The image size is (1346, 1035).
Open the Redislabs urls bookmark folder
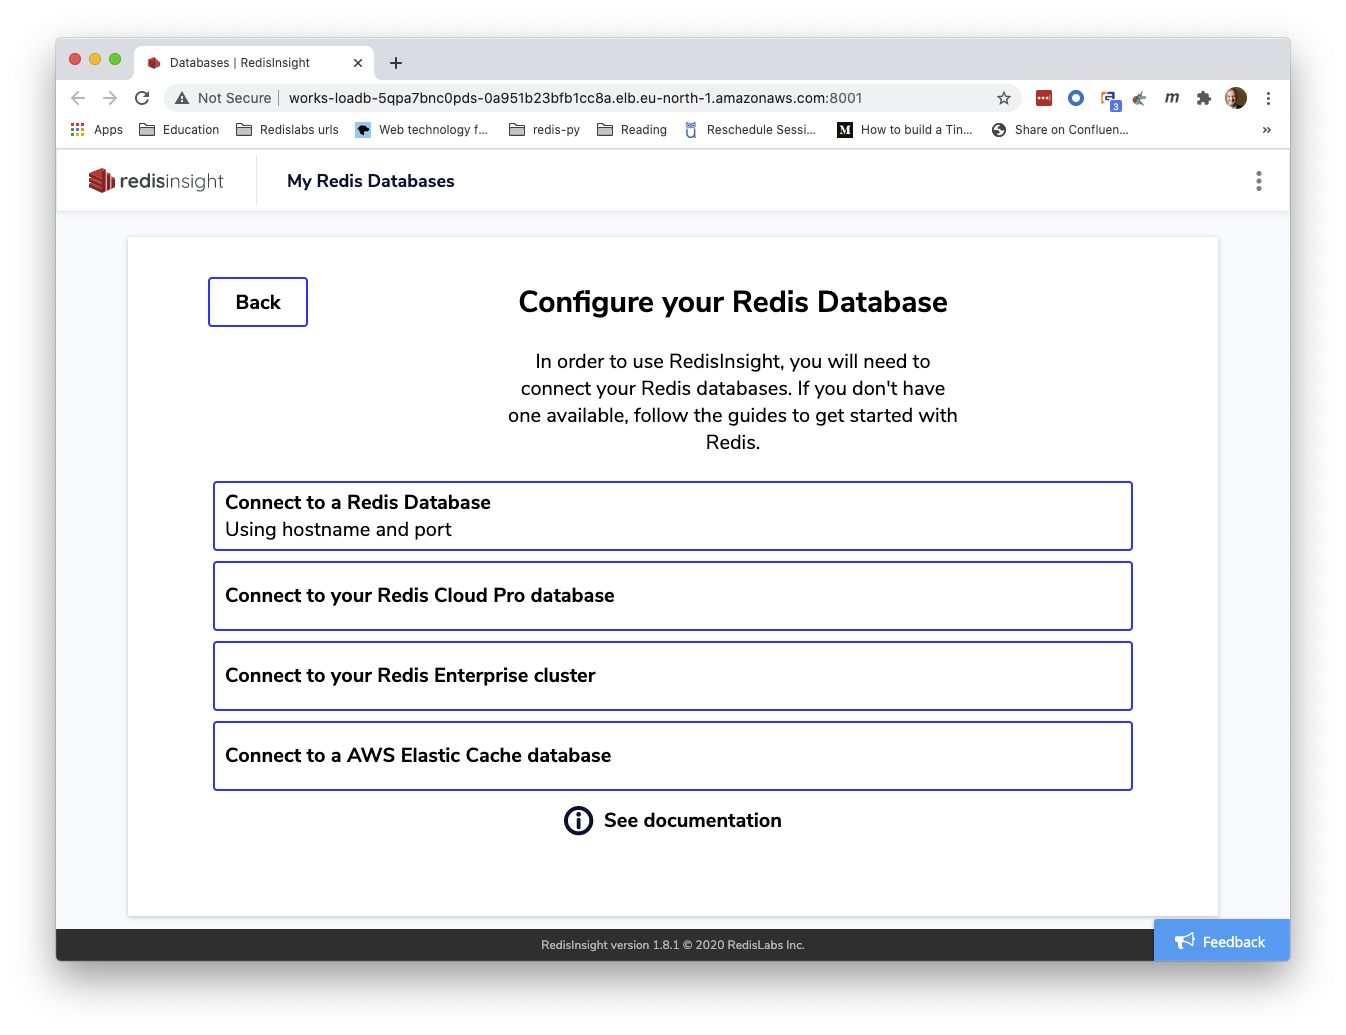[x=288, y=130]
